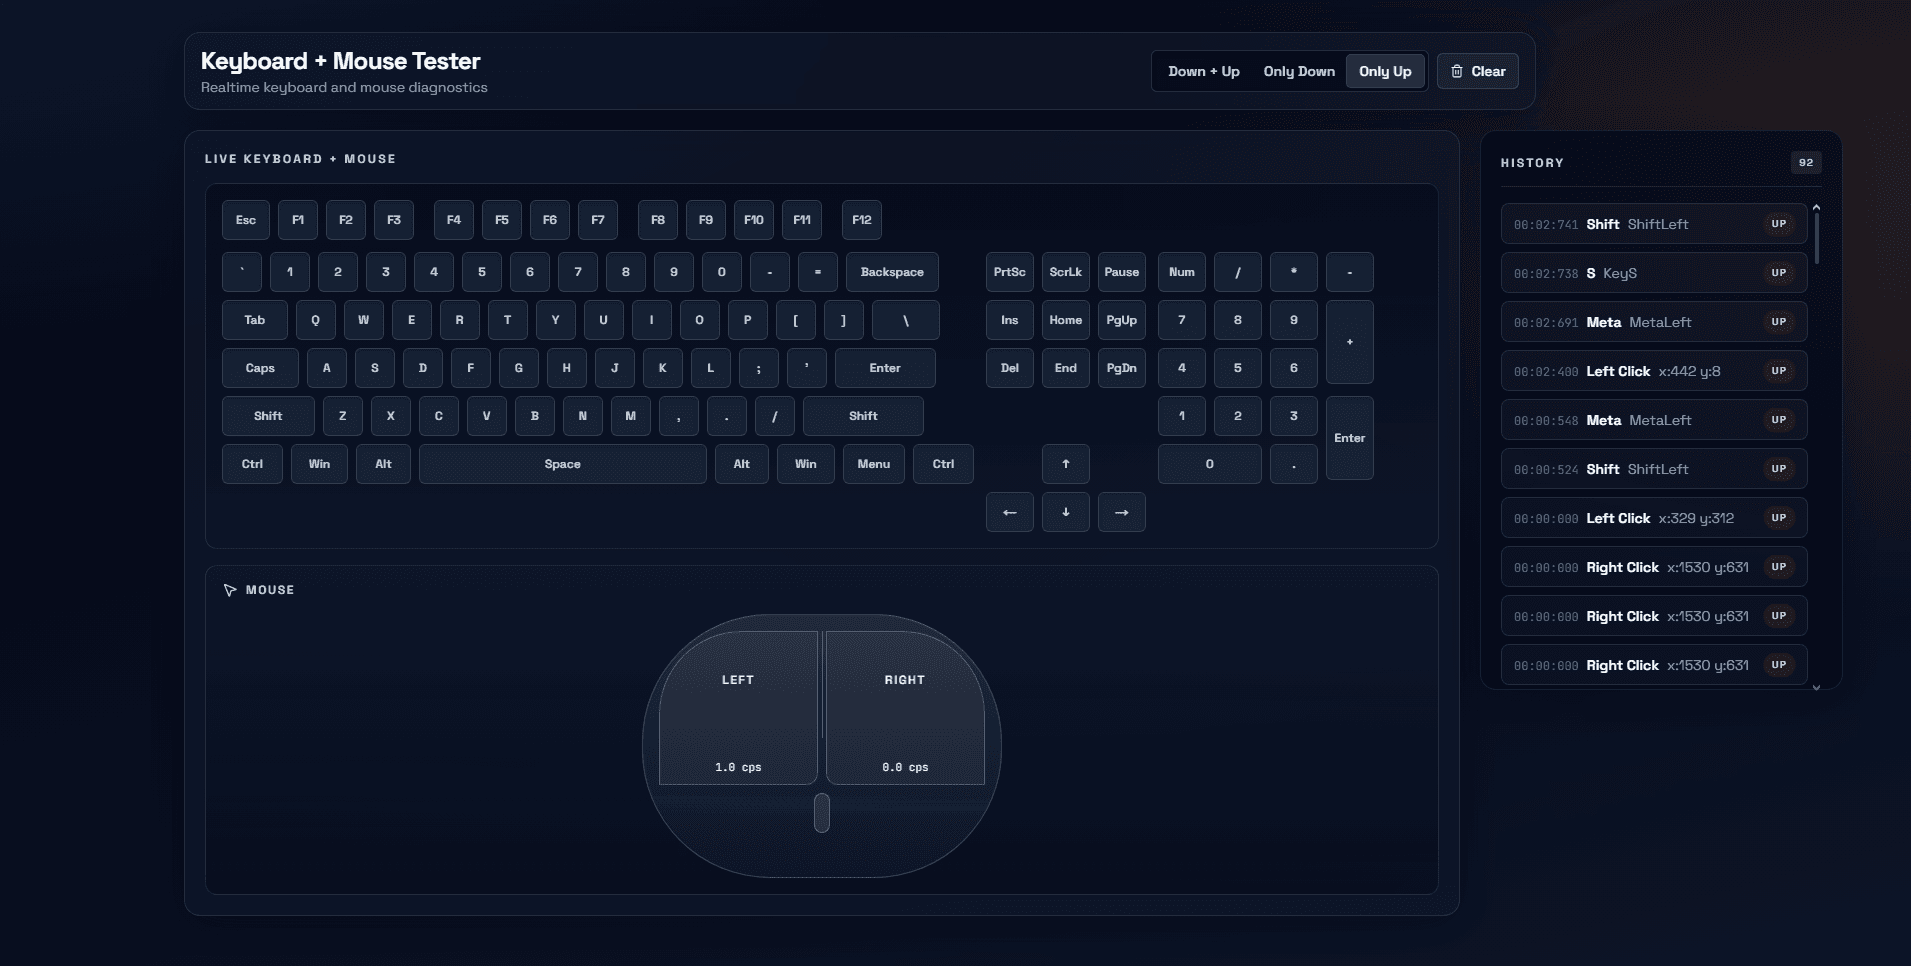Click the numpad plus key

[1350, 342]
